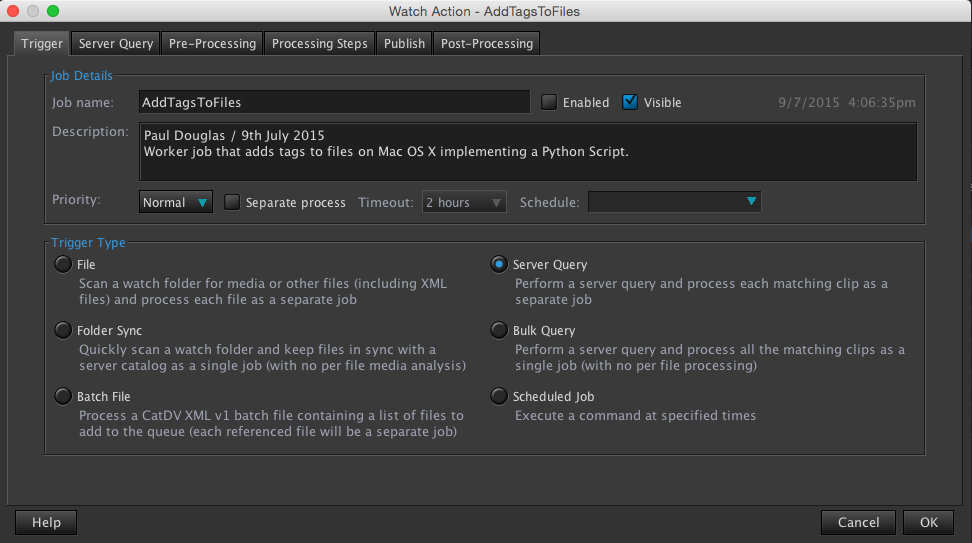Select the File trigger type radio button
Image resolution: width=972 pixels, height=543 pixels.
coord(64,265)
